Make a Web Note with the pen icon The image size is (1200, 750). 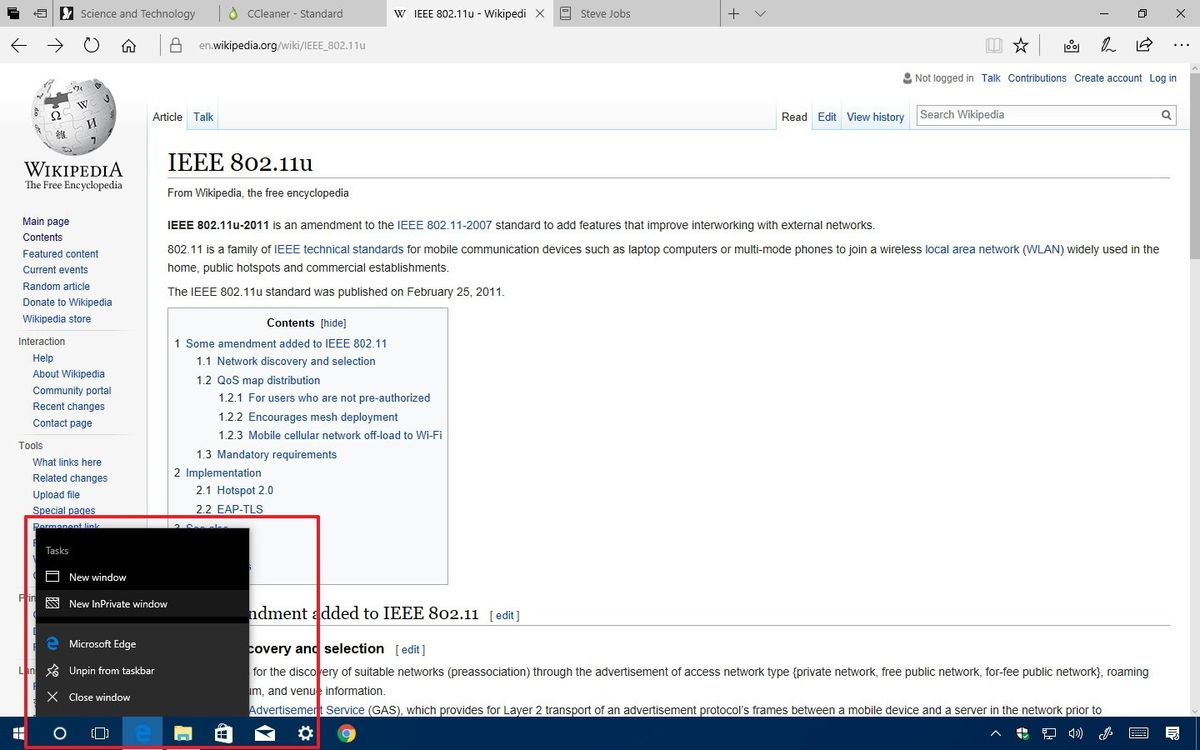click(x=1106, y=44)
